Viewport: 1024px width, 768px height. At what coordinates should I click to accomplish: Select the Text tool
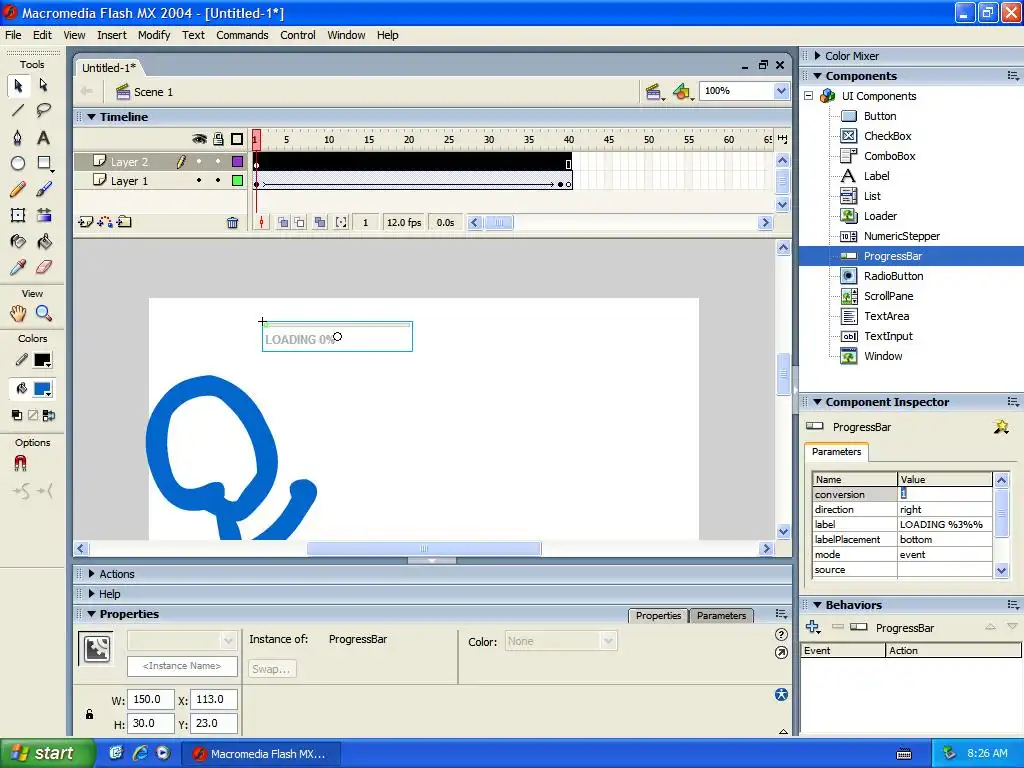pyautogui.click(x=43, y=137)
